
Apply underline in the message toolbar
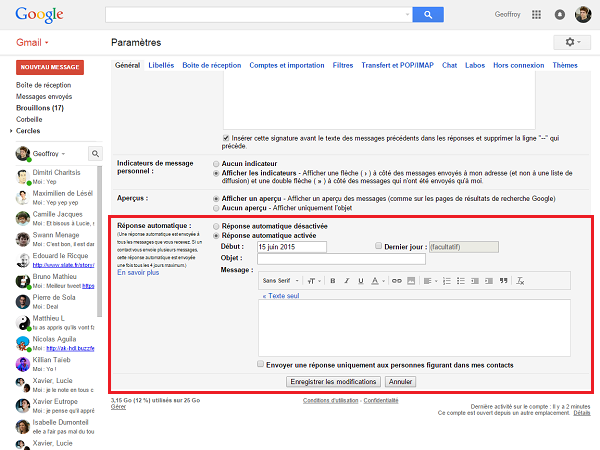pos(360,281)
